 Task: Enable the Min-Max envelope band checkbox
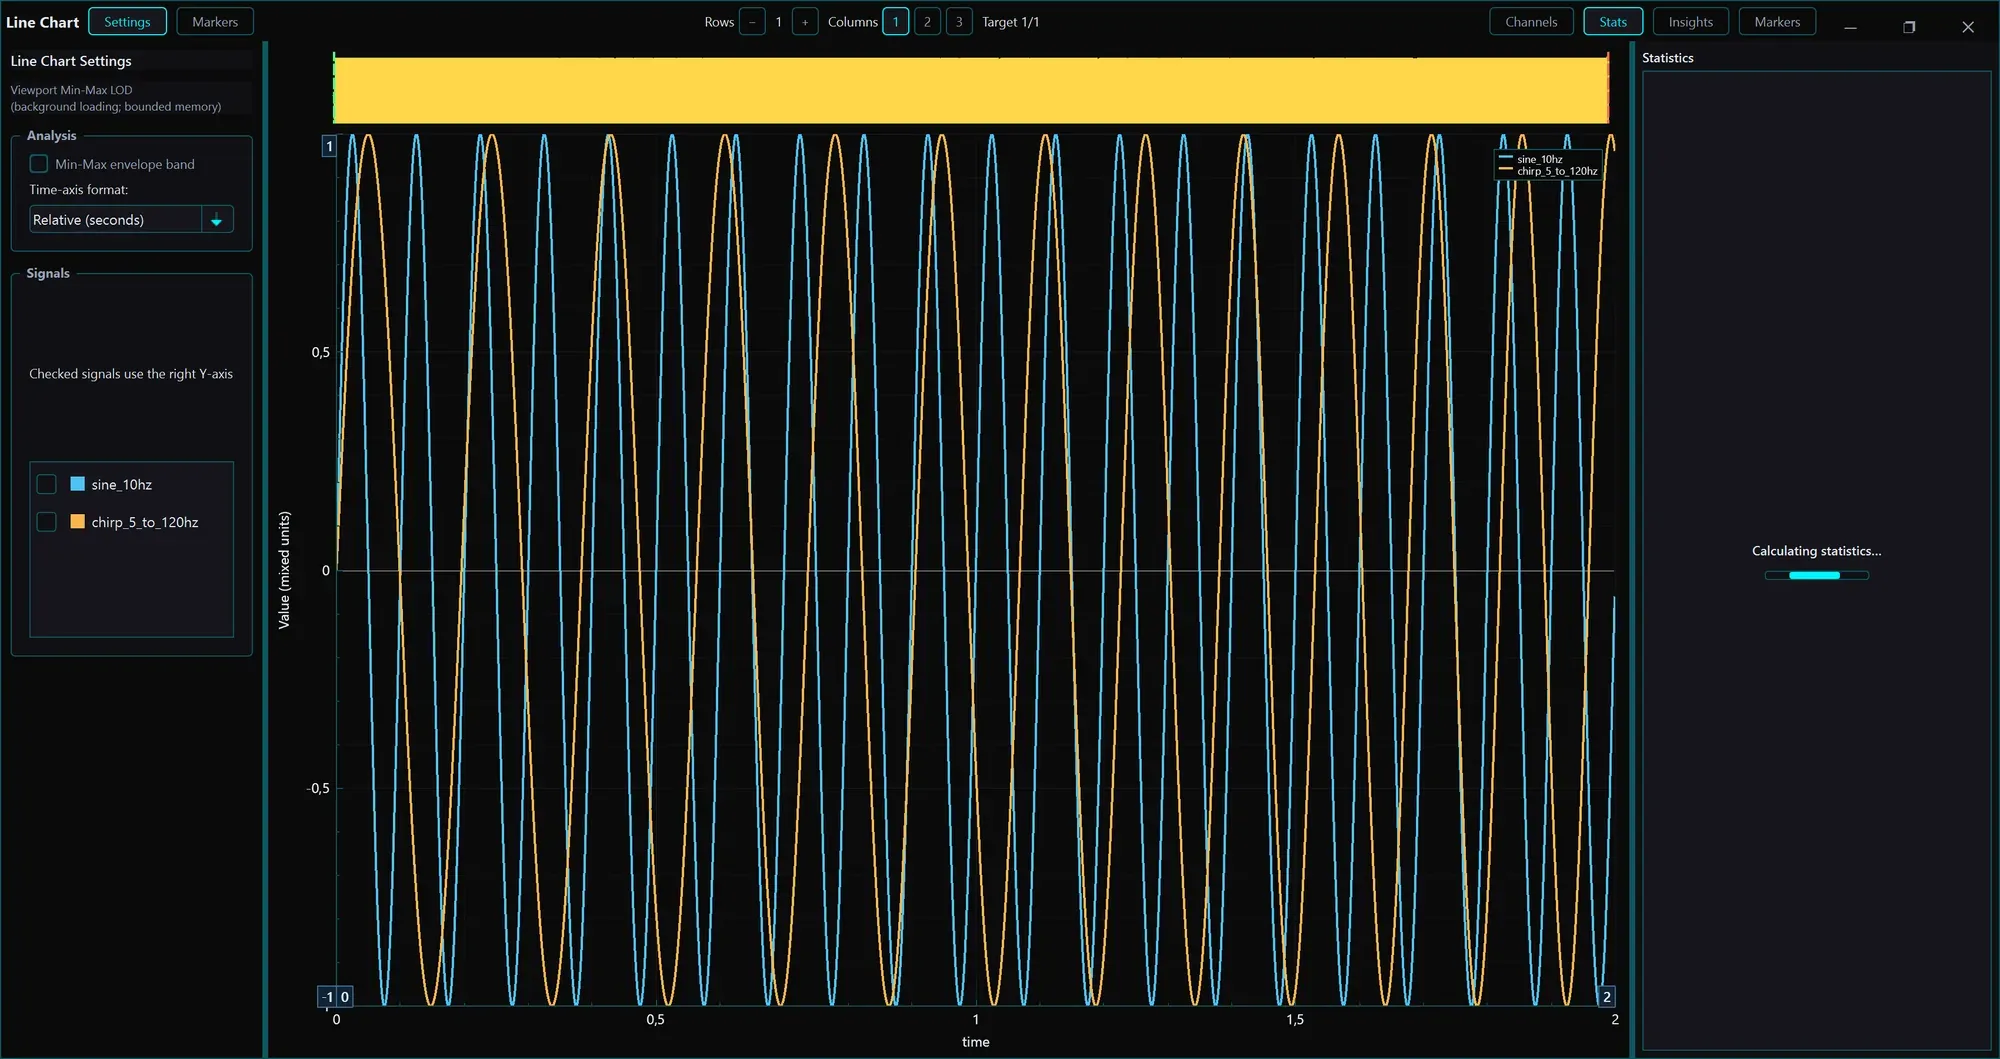click(x=39, y=164)
